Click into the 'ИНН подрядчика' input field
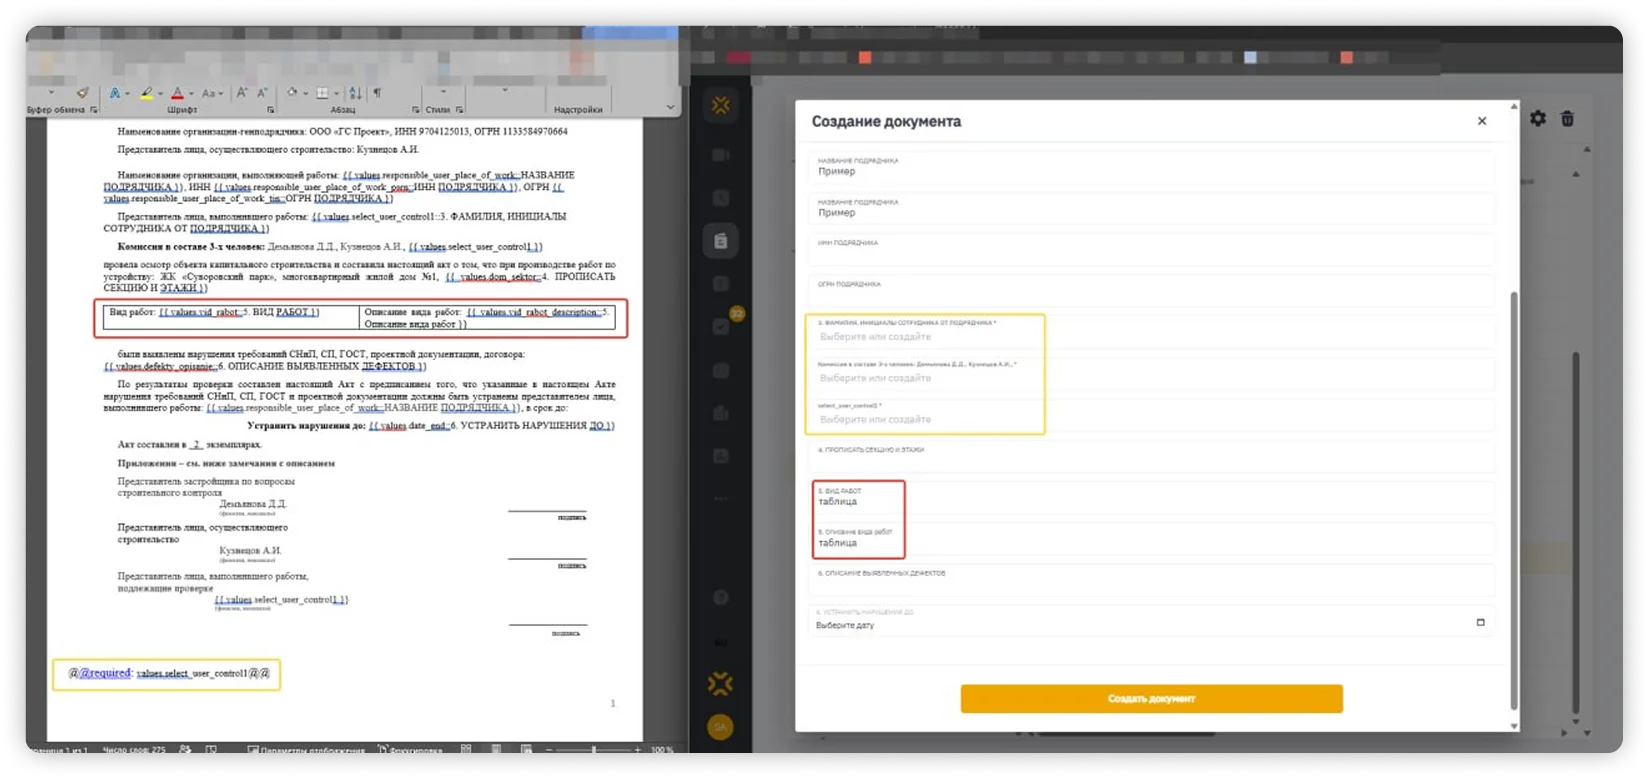This screenshot has width=1649, height=779. 1152,250
